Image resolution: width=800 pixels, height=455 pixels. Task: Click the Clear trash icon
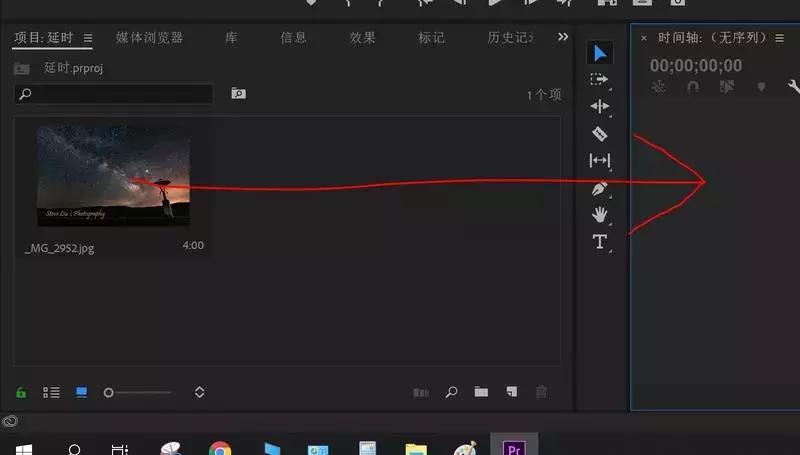[x=541, y=392]
